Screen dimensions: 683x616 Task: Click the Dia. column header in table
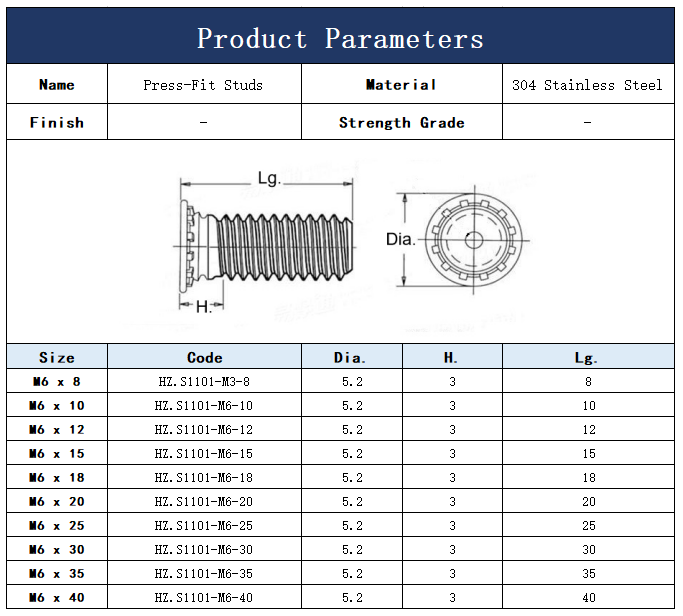click(x=351, y=357)
